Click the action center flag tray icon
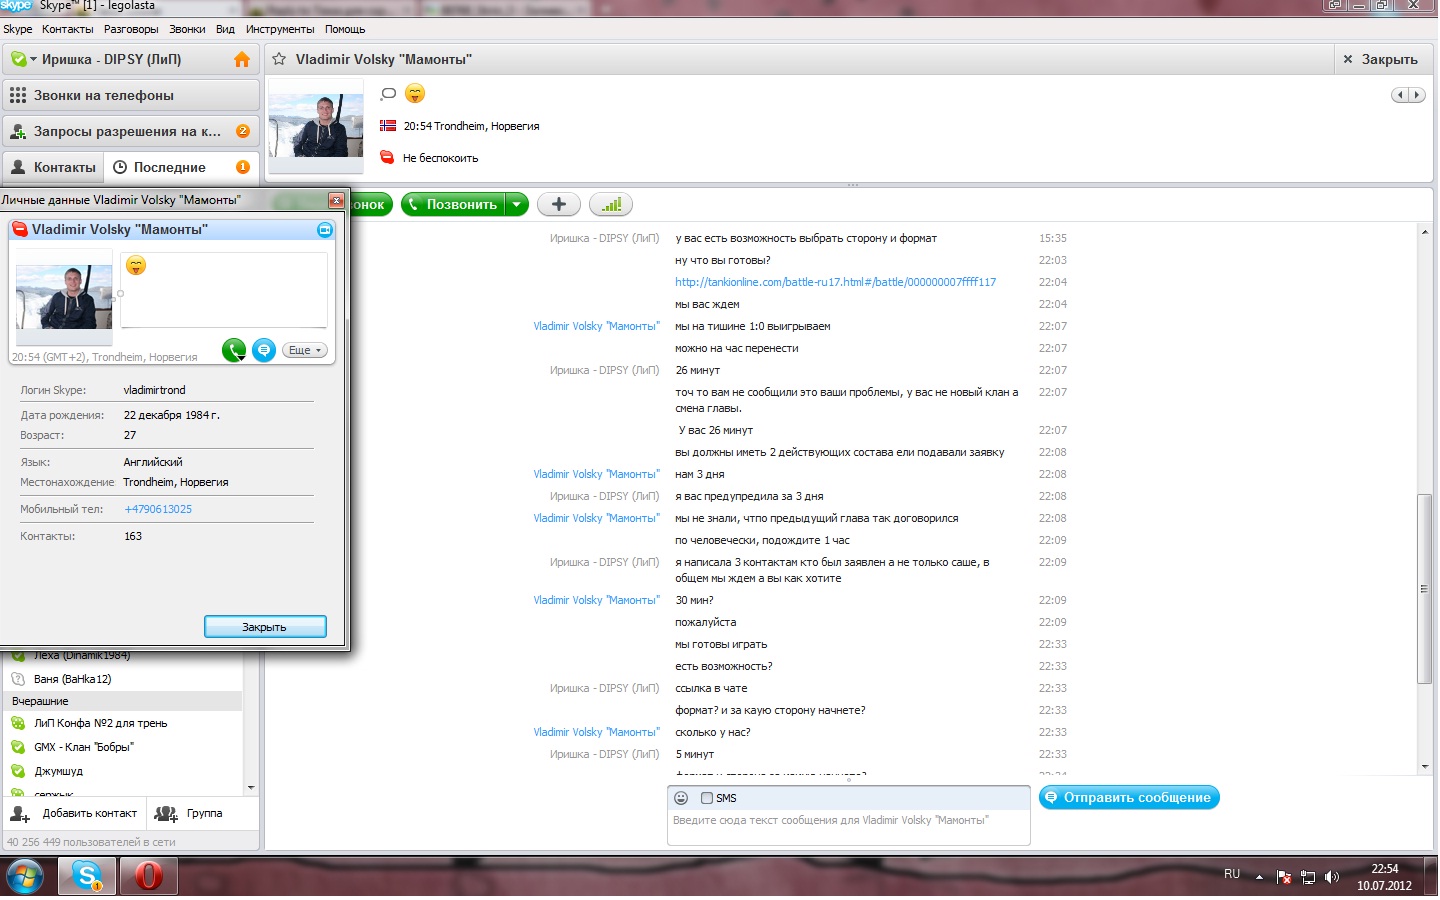The height and width of the screenshot is (900, 1440). point(1284,877)
